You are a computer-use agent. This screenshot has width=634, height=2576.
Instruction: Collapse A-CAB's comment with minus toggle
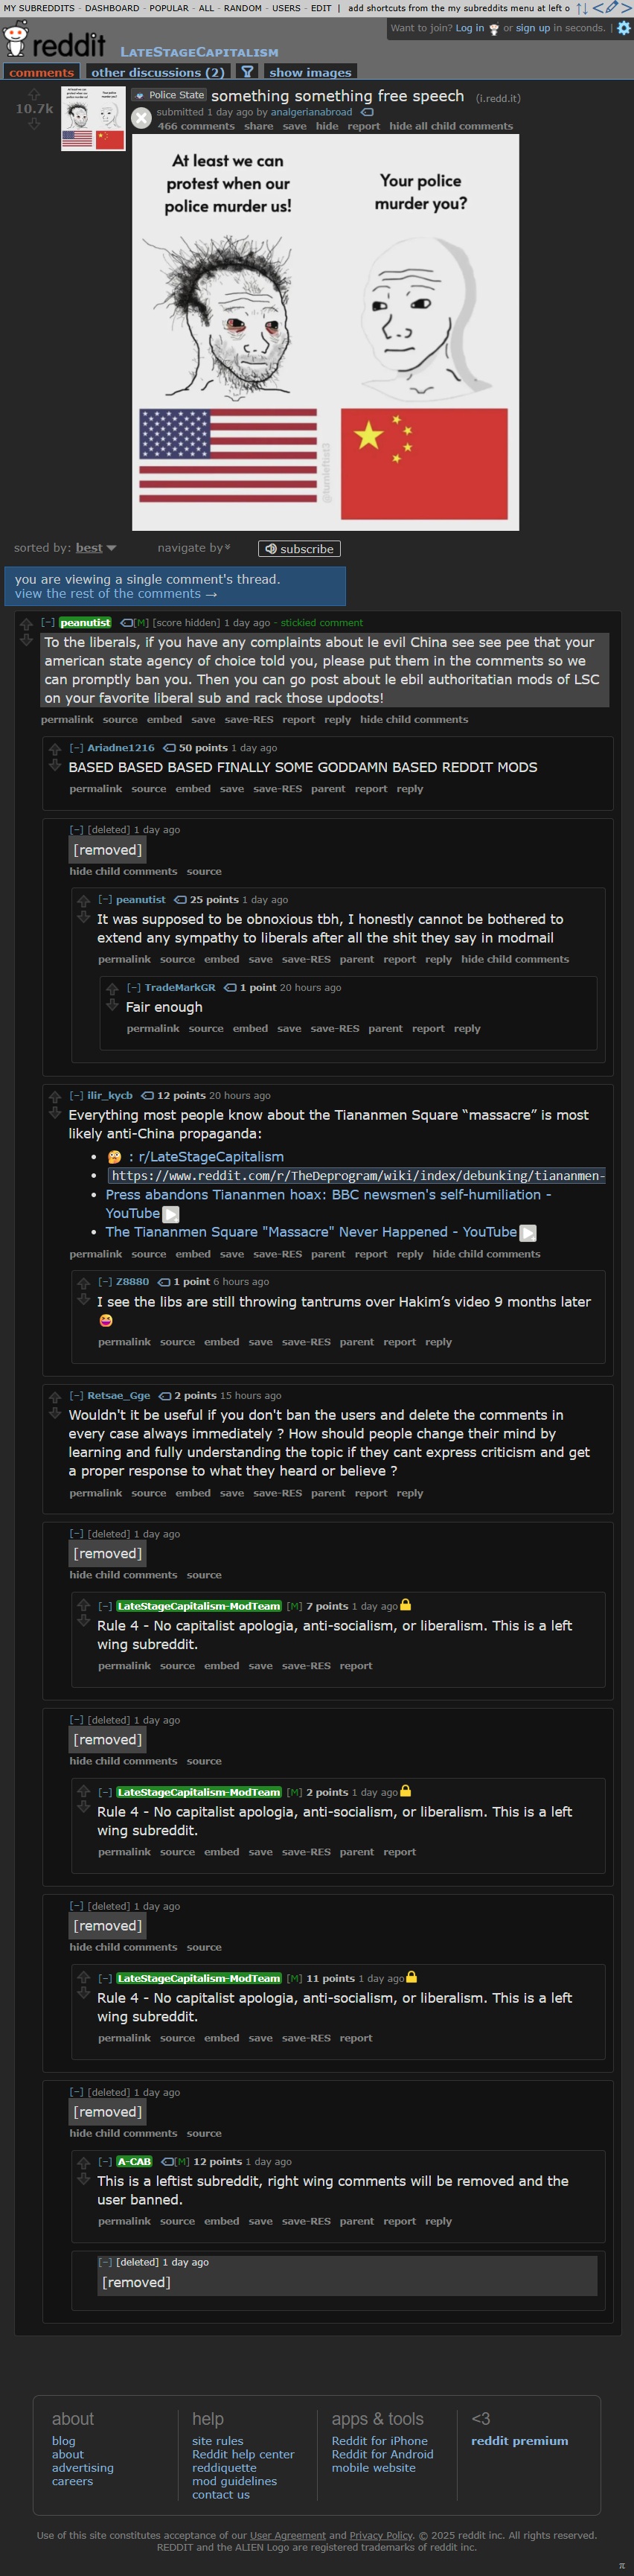(105, 2162)
